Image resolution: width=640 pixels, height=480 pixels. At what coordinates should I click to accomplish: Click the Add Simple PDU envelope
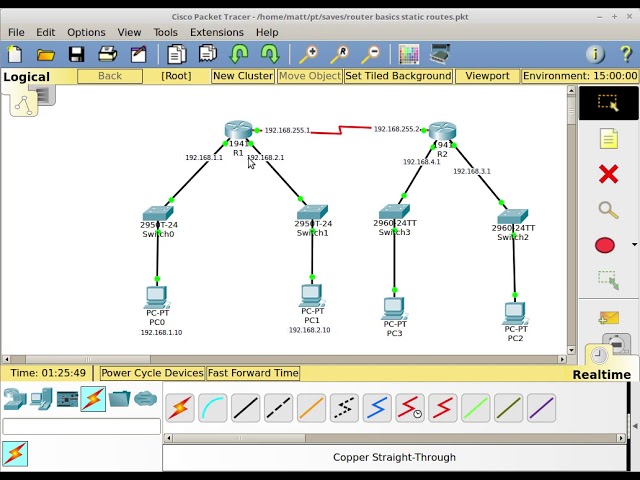(608, 318)
